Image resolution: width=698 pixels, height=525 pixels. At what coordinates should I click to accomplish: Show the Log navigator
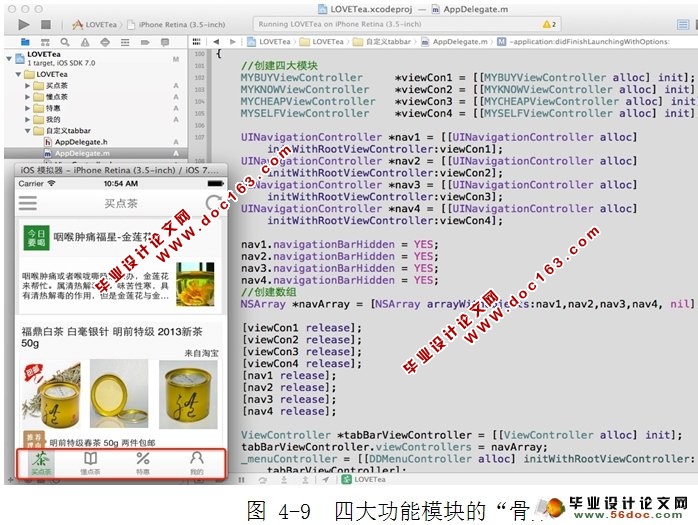tap(165, 42)
